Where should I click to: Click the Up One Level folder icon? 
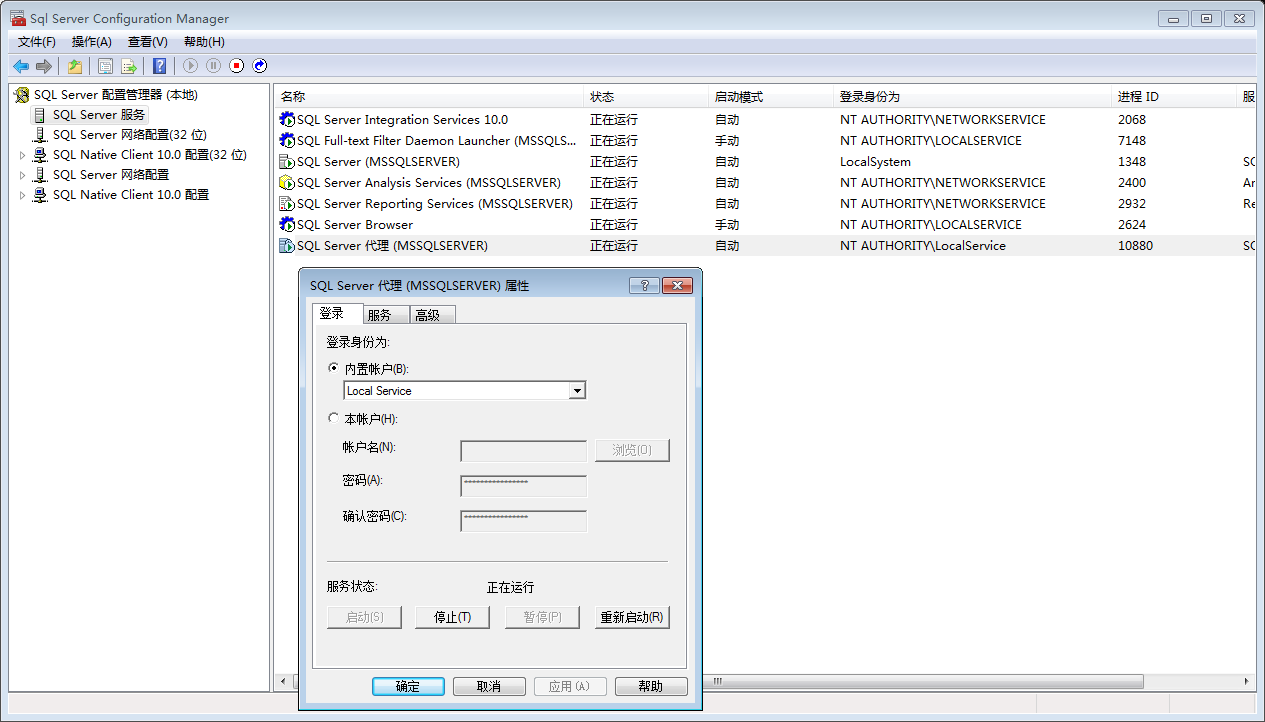coord(75,66)
